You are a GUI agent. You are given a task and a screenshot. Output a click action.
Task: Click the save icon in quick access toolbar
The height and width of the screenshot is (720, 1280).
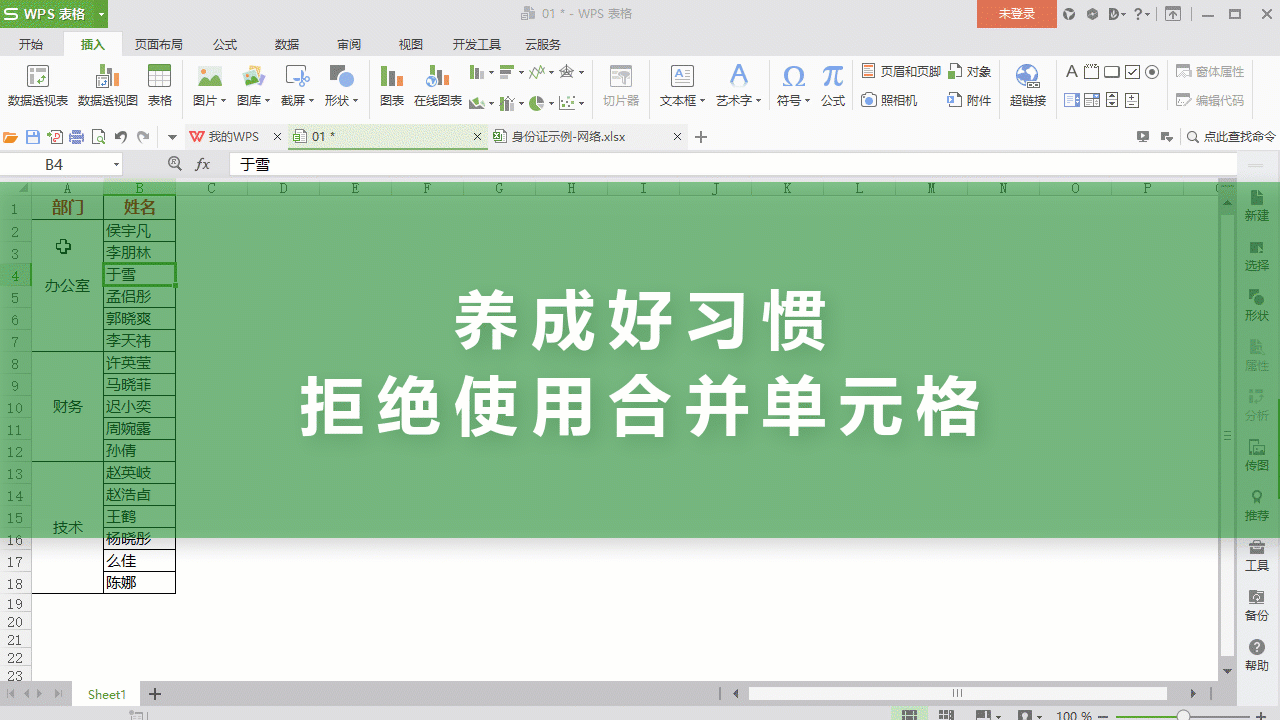(x=33, y=137)
